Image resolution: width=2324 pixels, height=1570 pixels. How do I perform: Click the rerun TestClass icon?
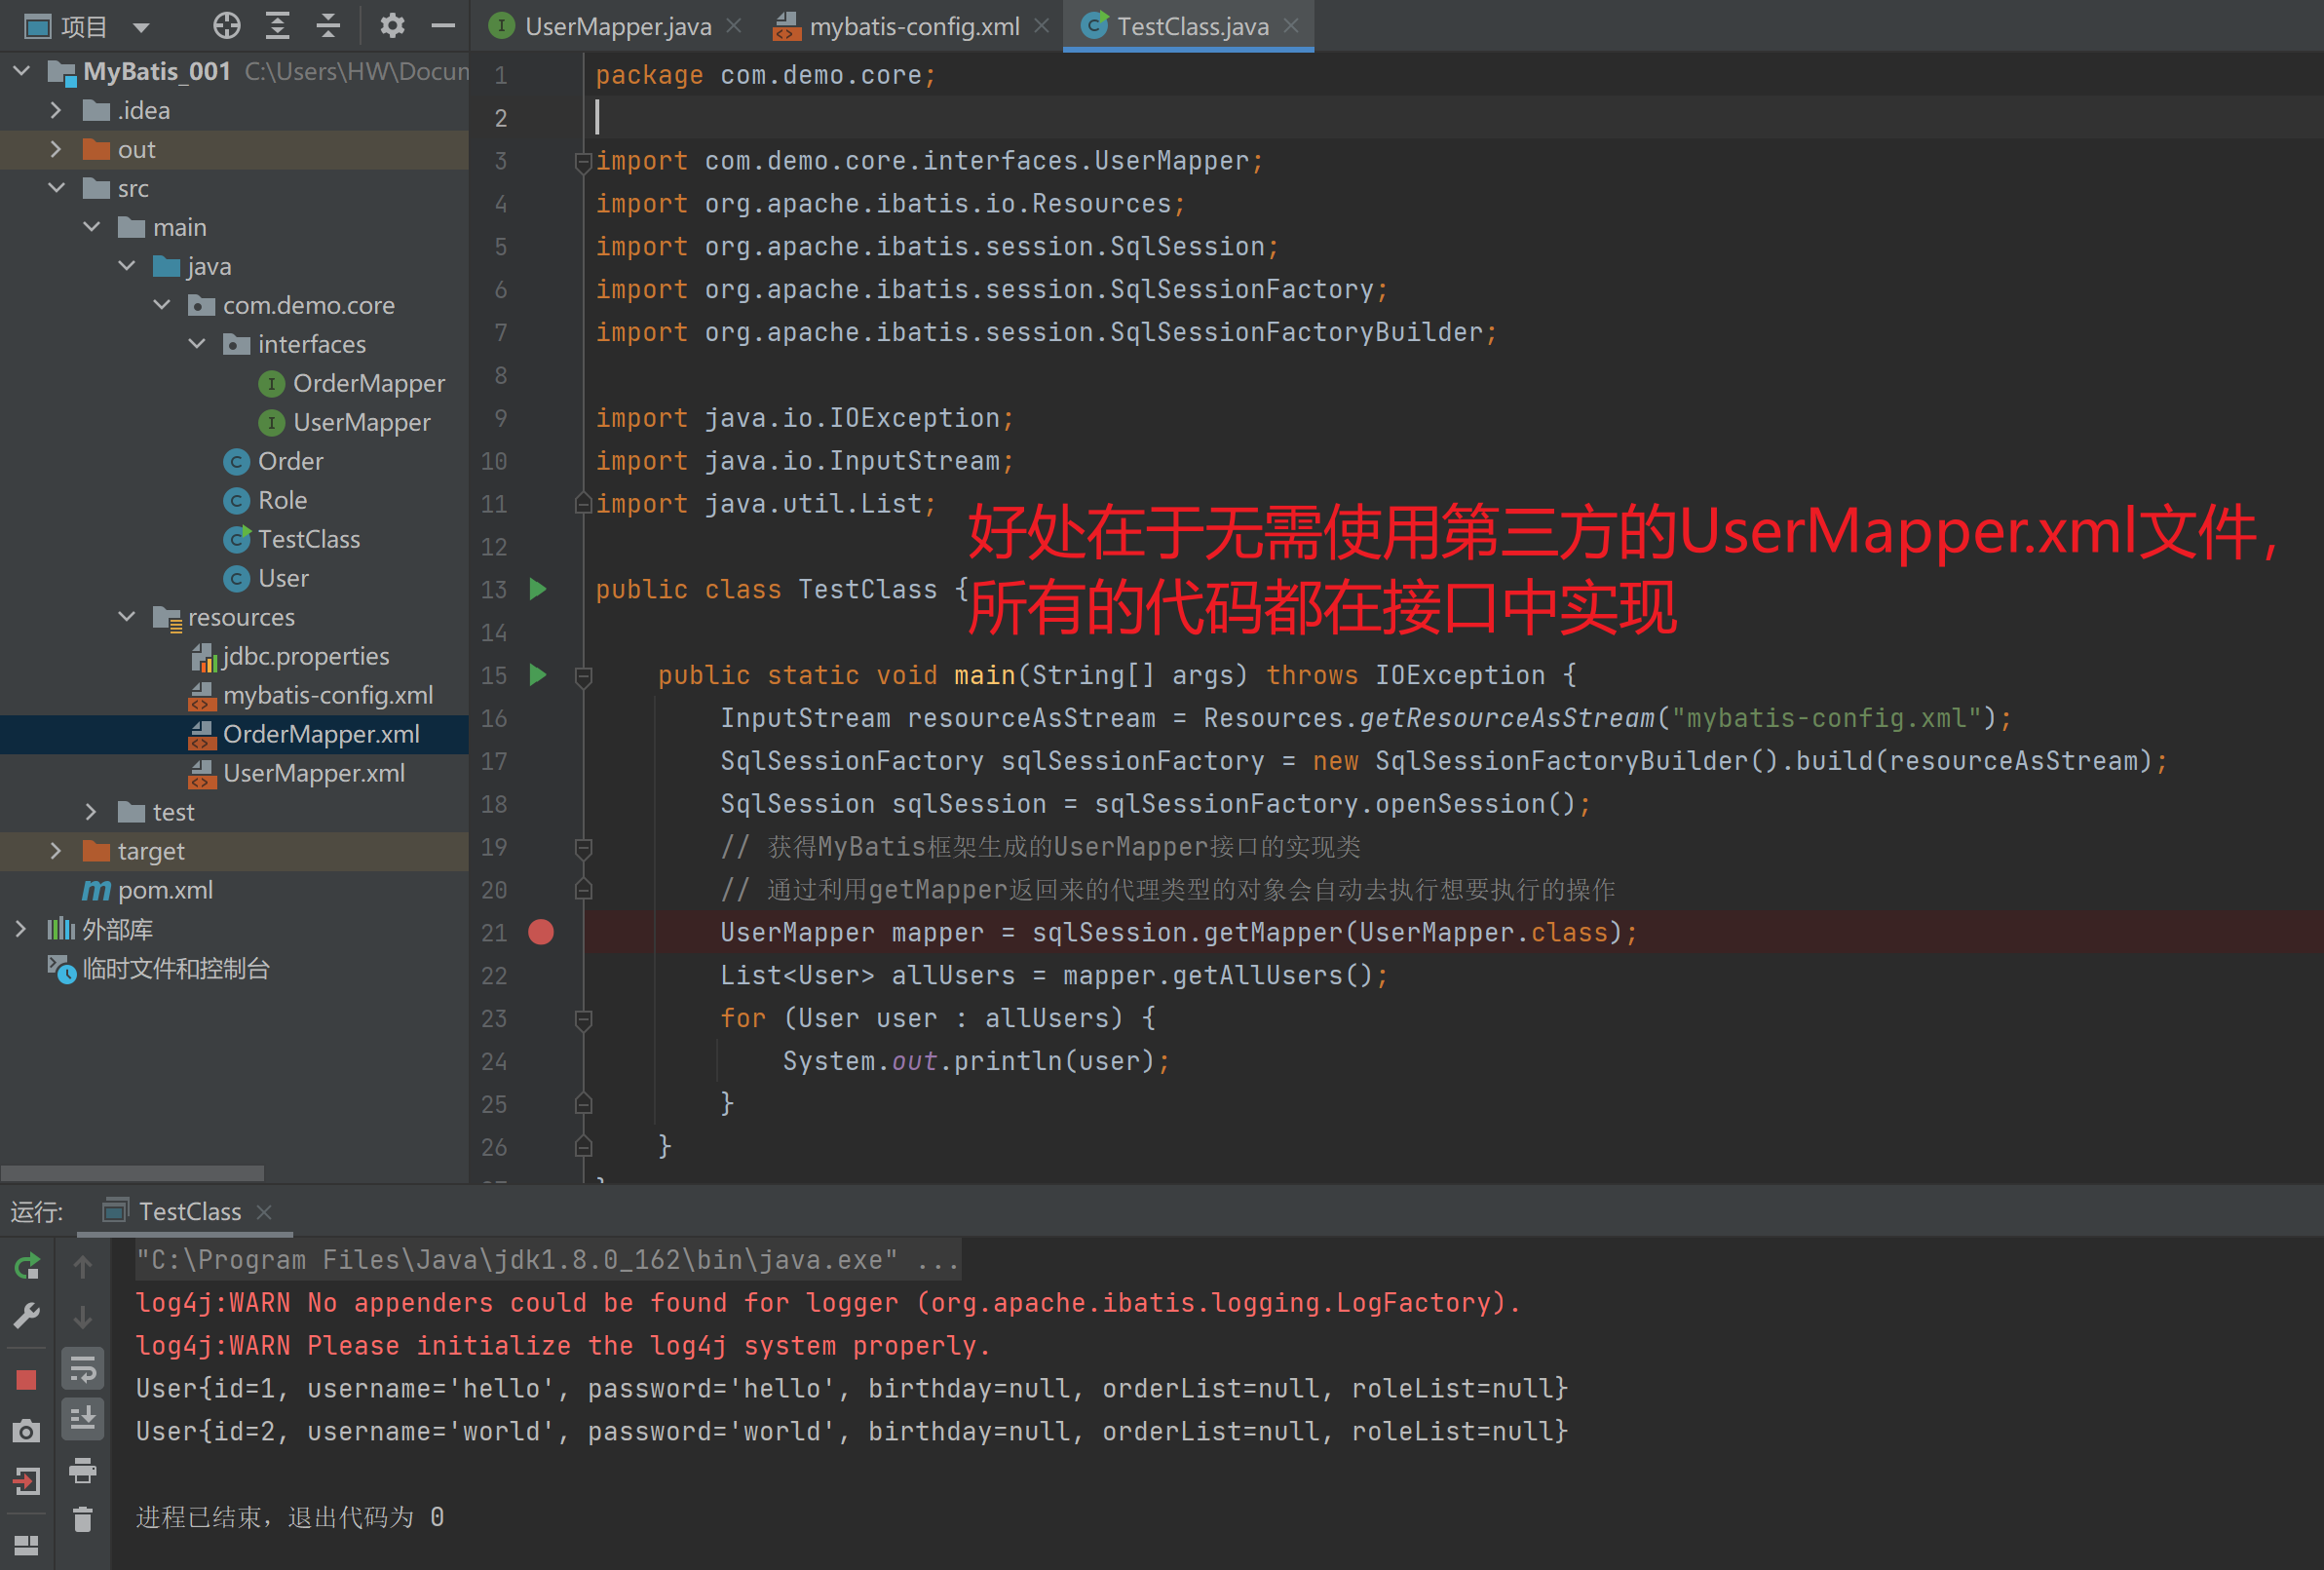[27, 1267]
